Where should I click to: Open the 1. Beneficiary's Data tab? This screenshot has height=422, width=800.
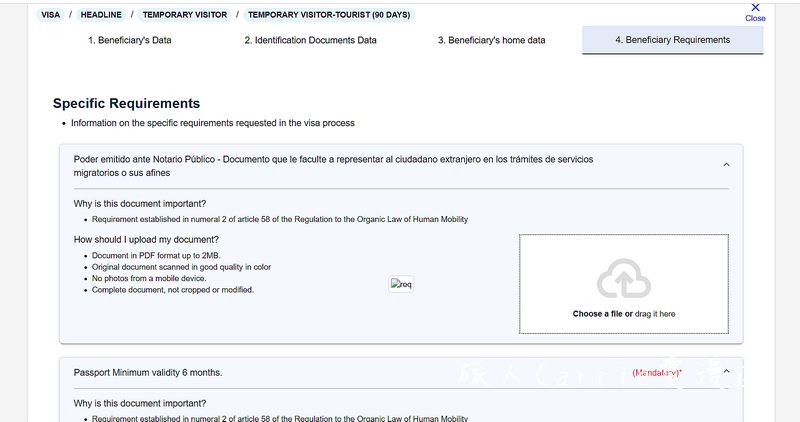(130, 40)
